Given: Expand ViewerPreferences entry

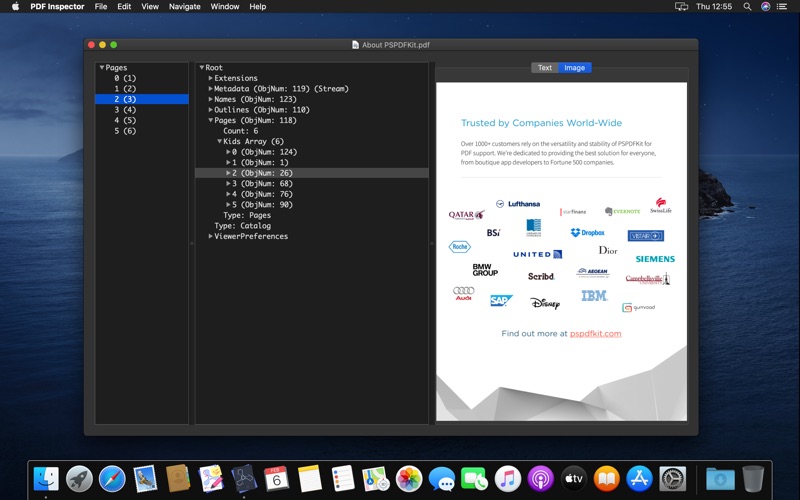Looking at the screenshot, I should pyautogui.click(x=210, y=236).
